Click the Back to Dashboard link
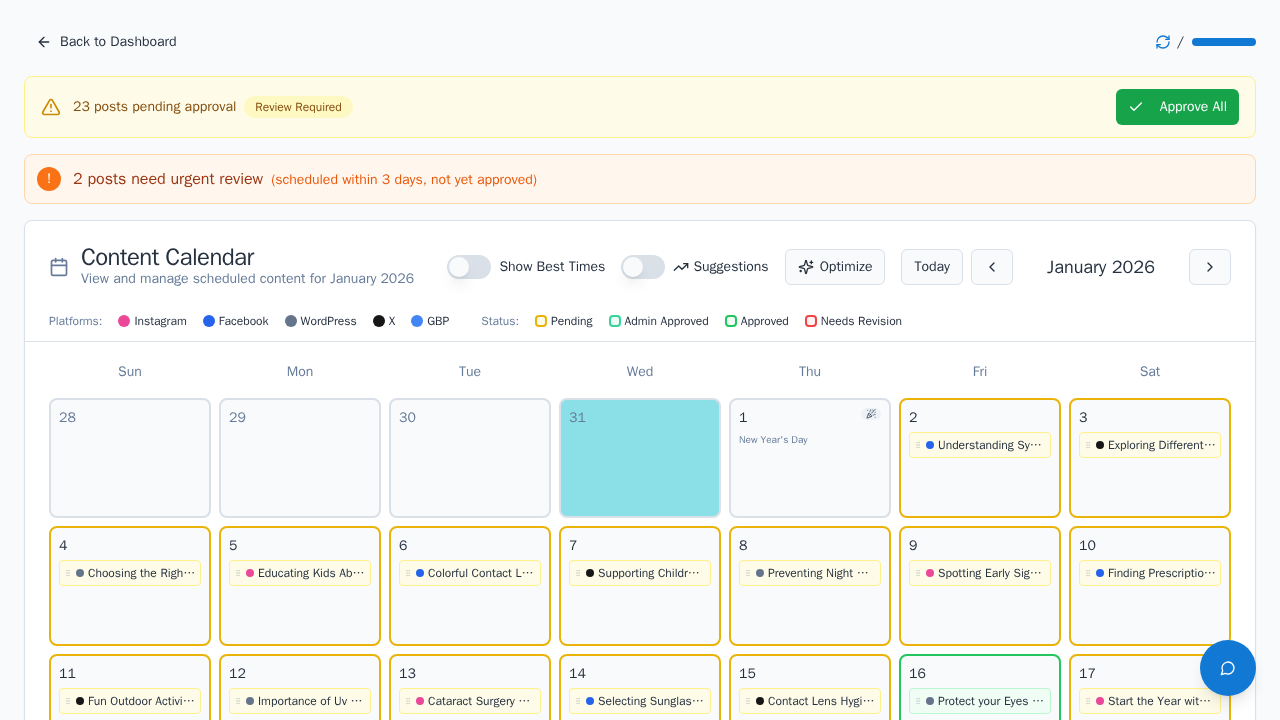 click(x=117, y=42)
